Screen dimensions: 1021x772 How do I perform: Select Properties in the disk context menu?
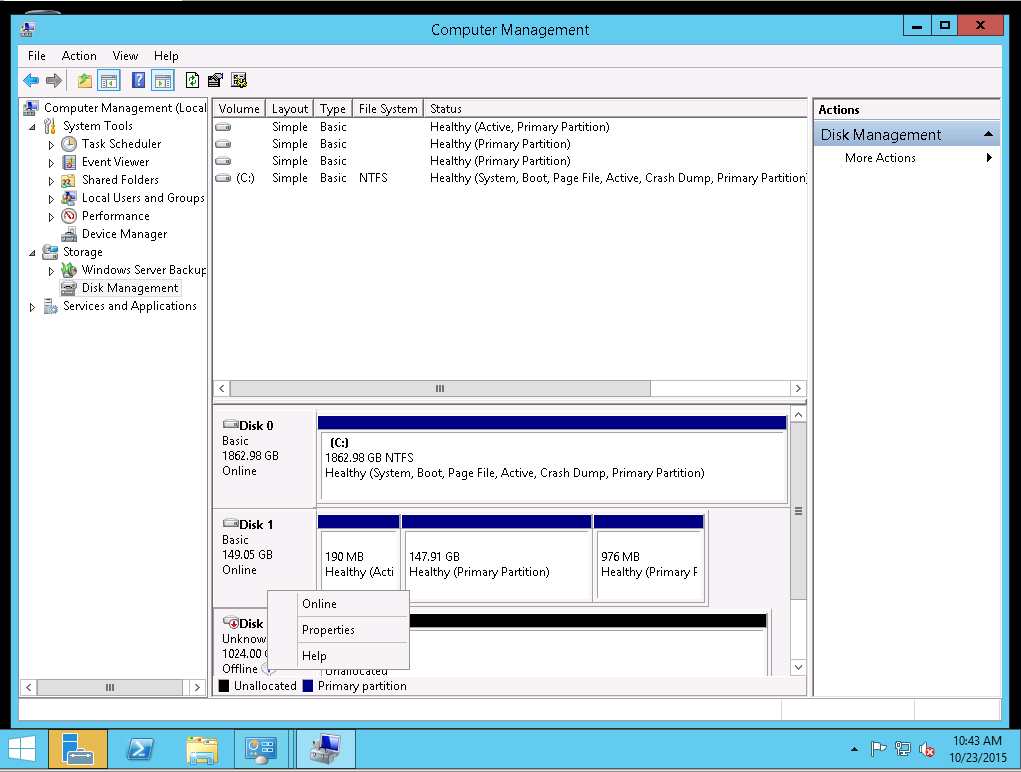point(328,630)
